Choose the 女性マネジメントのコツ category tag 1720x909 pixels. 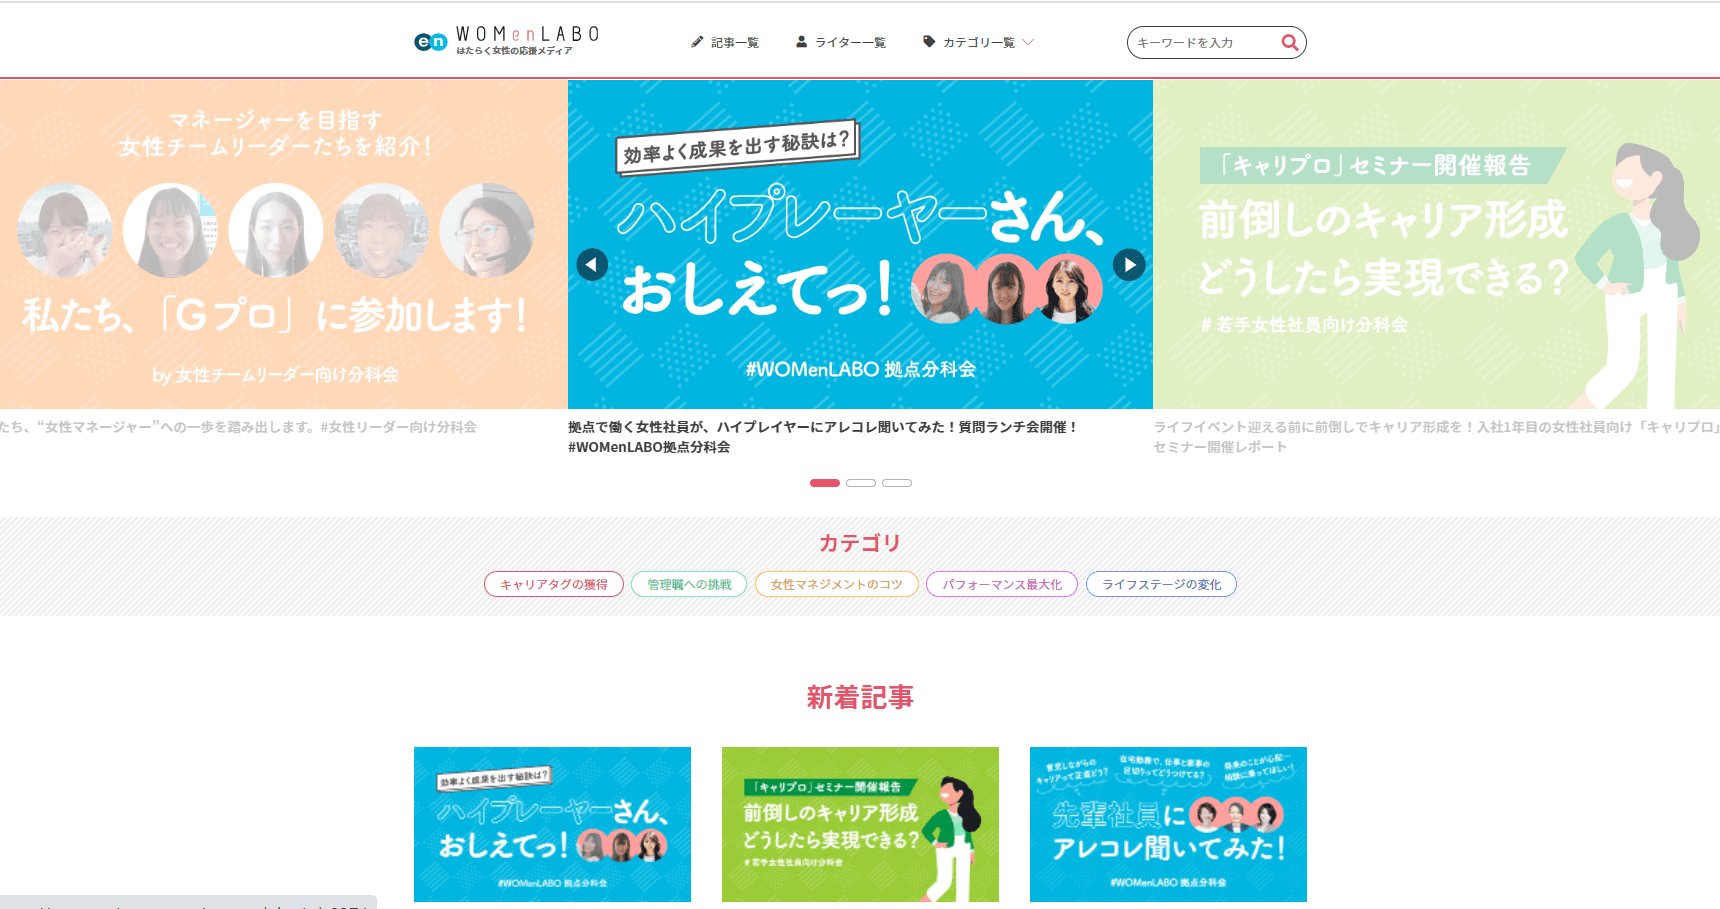(x=837, y=584)
